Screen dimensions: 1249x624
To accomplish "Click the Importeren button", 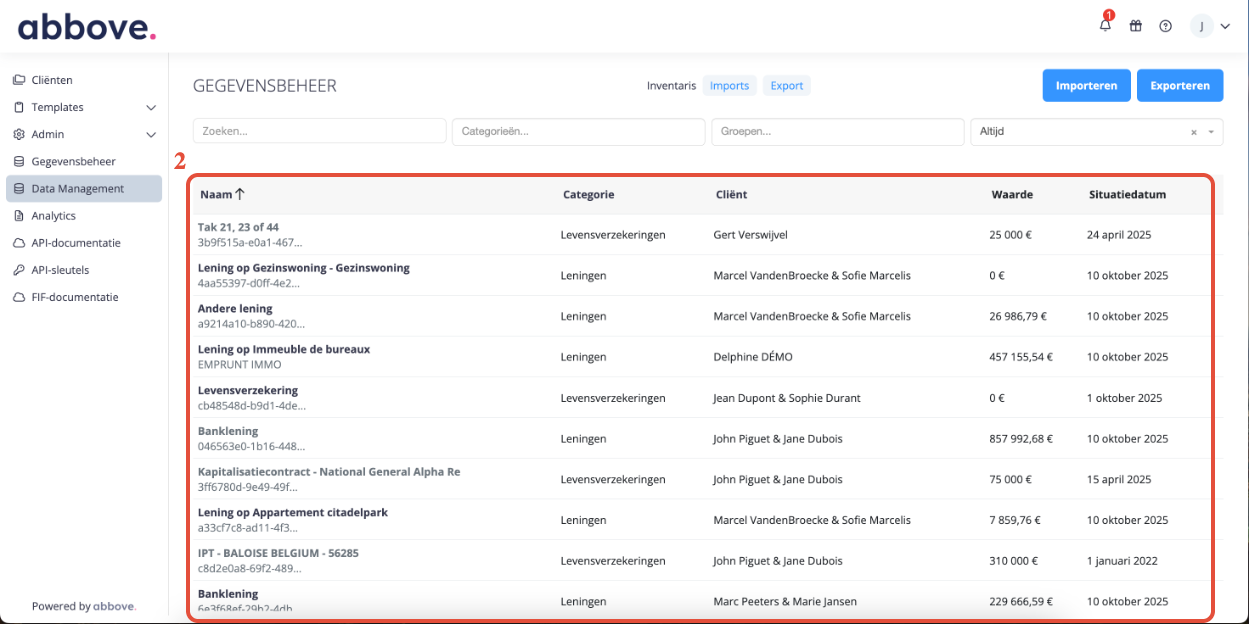I will click(1086, 86).
